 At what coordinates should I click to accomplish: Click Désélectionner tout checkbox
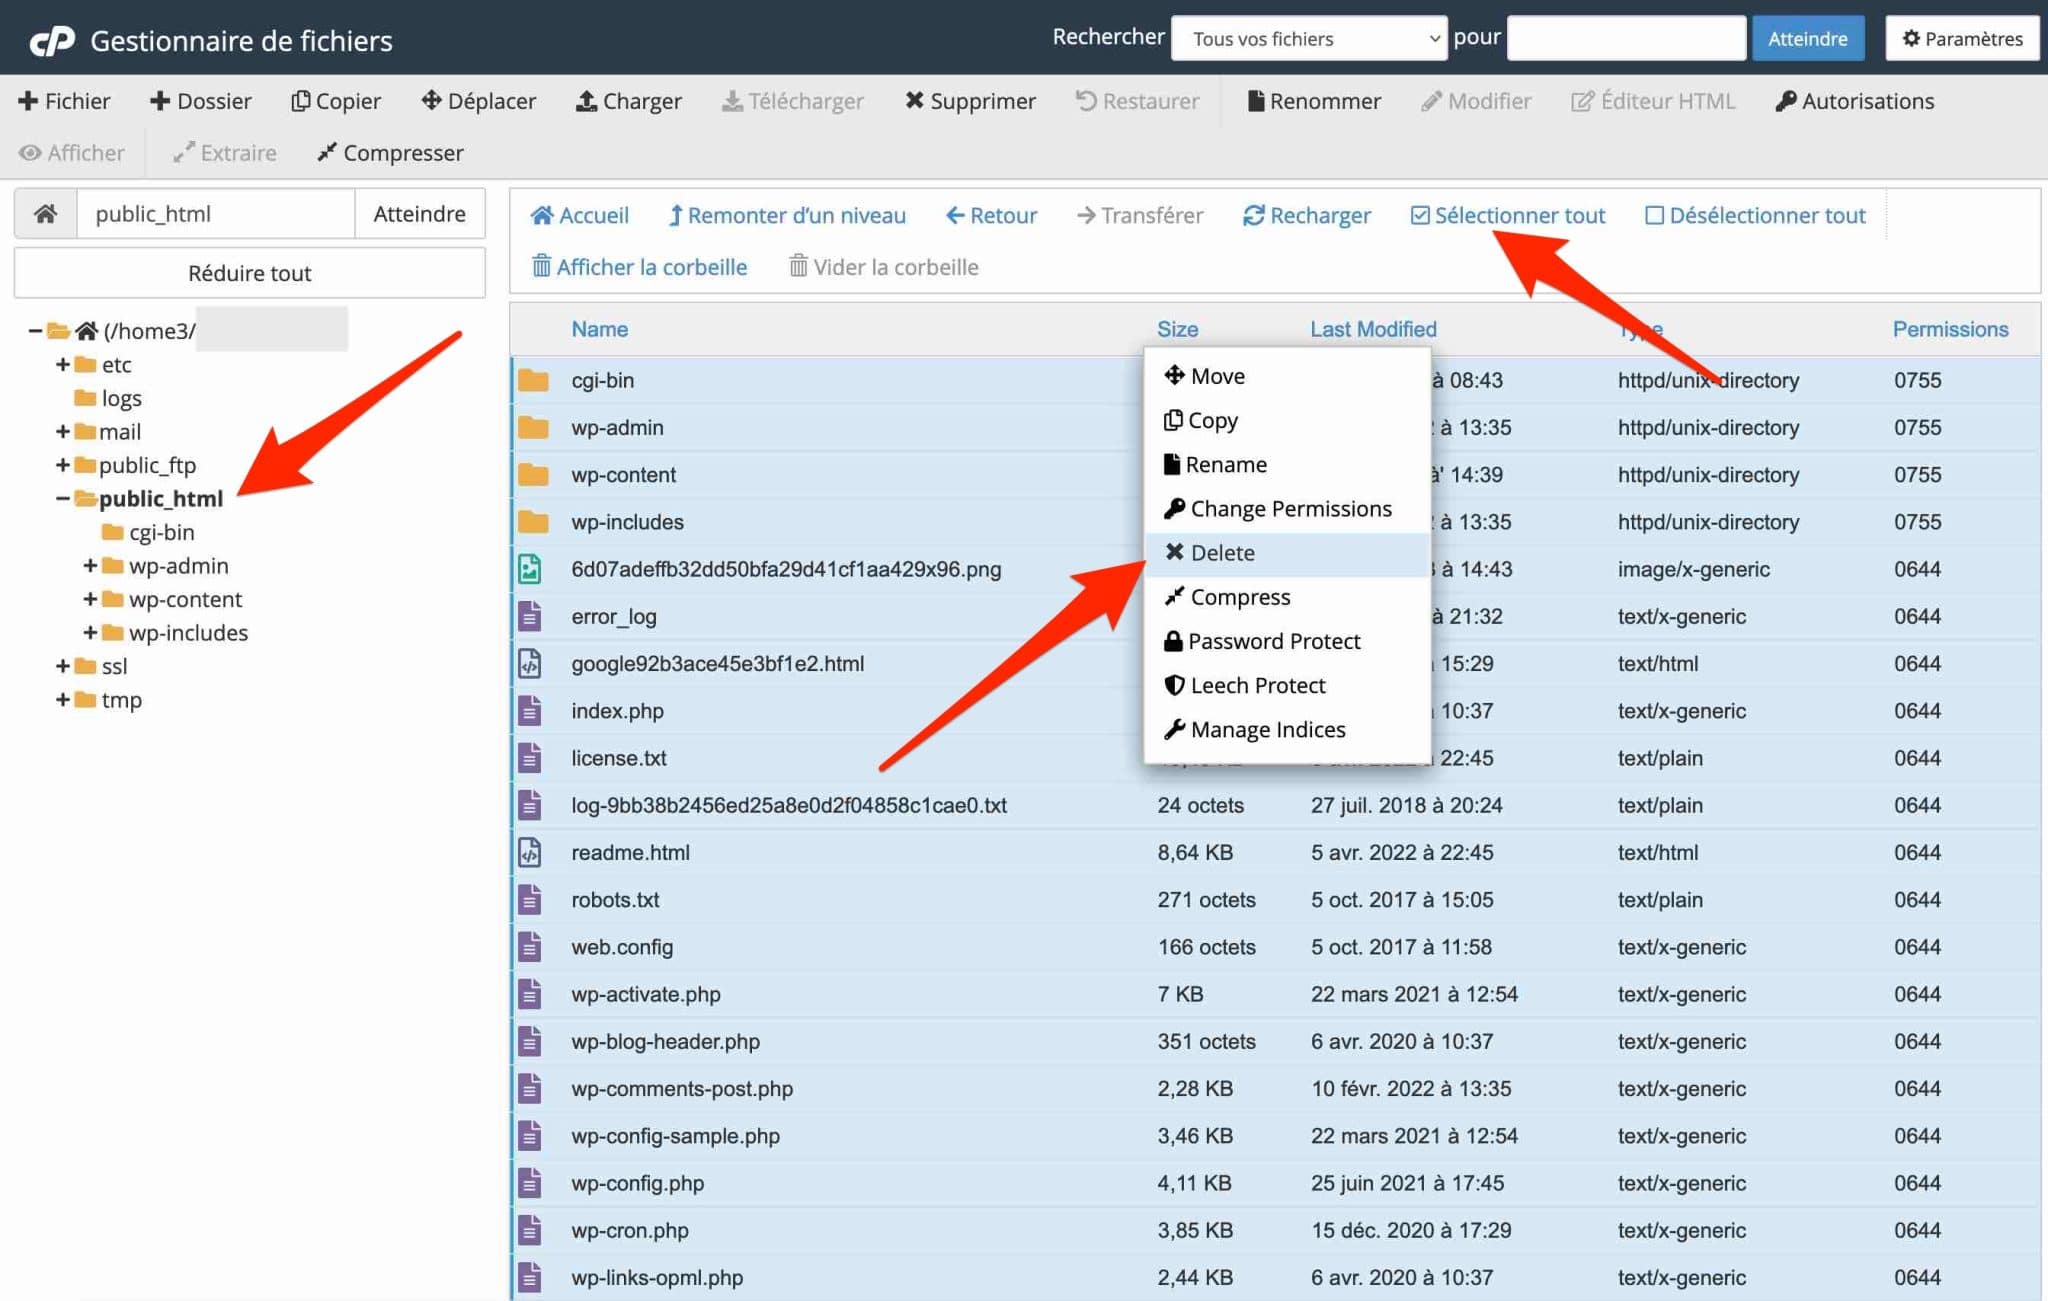[x=1755, y=215]
